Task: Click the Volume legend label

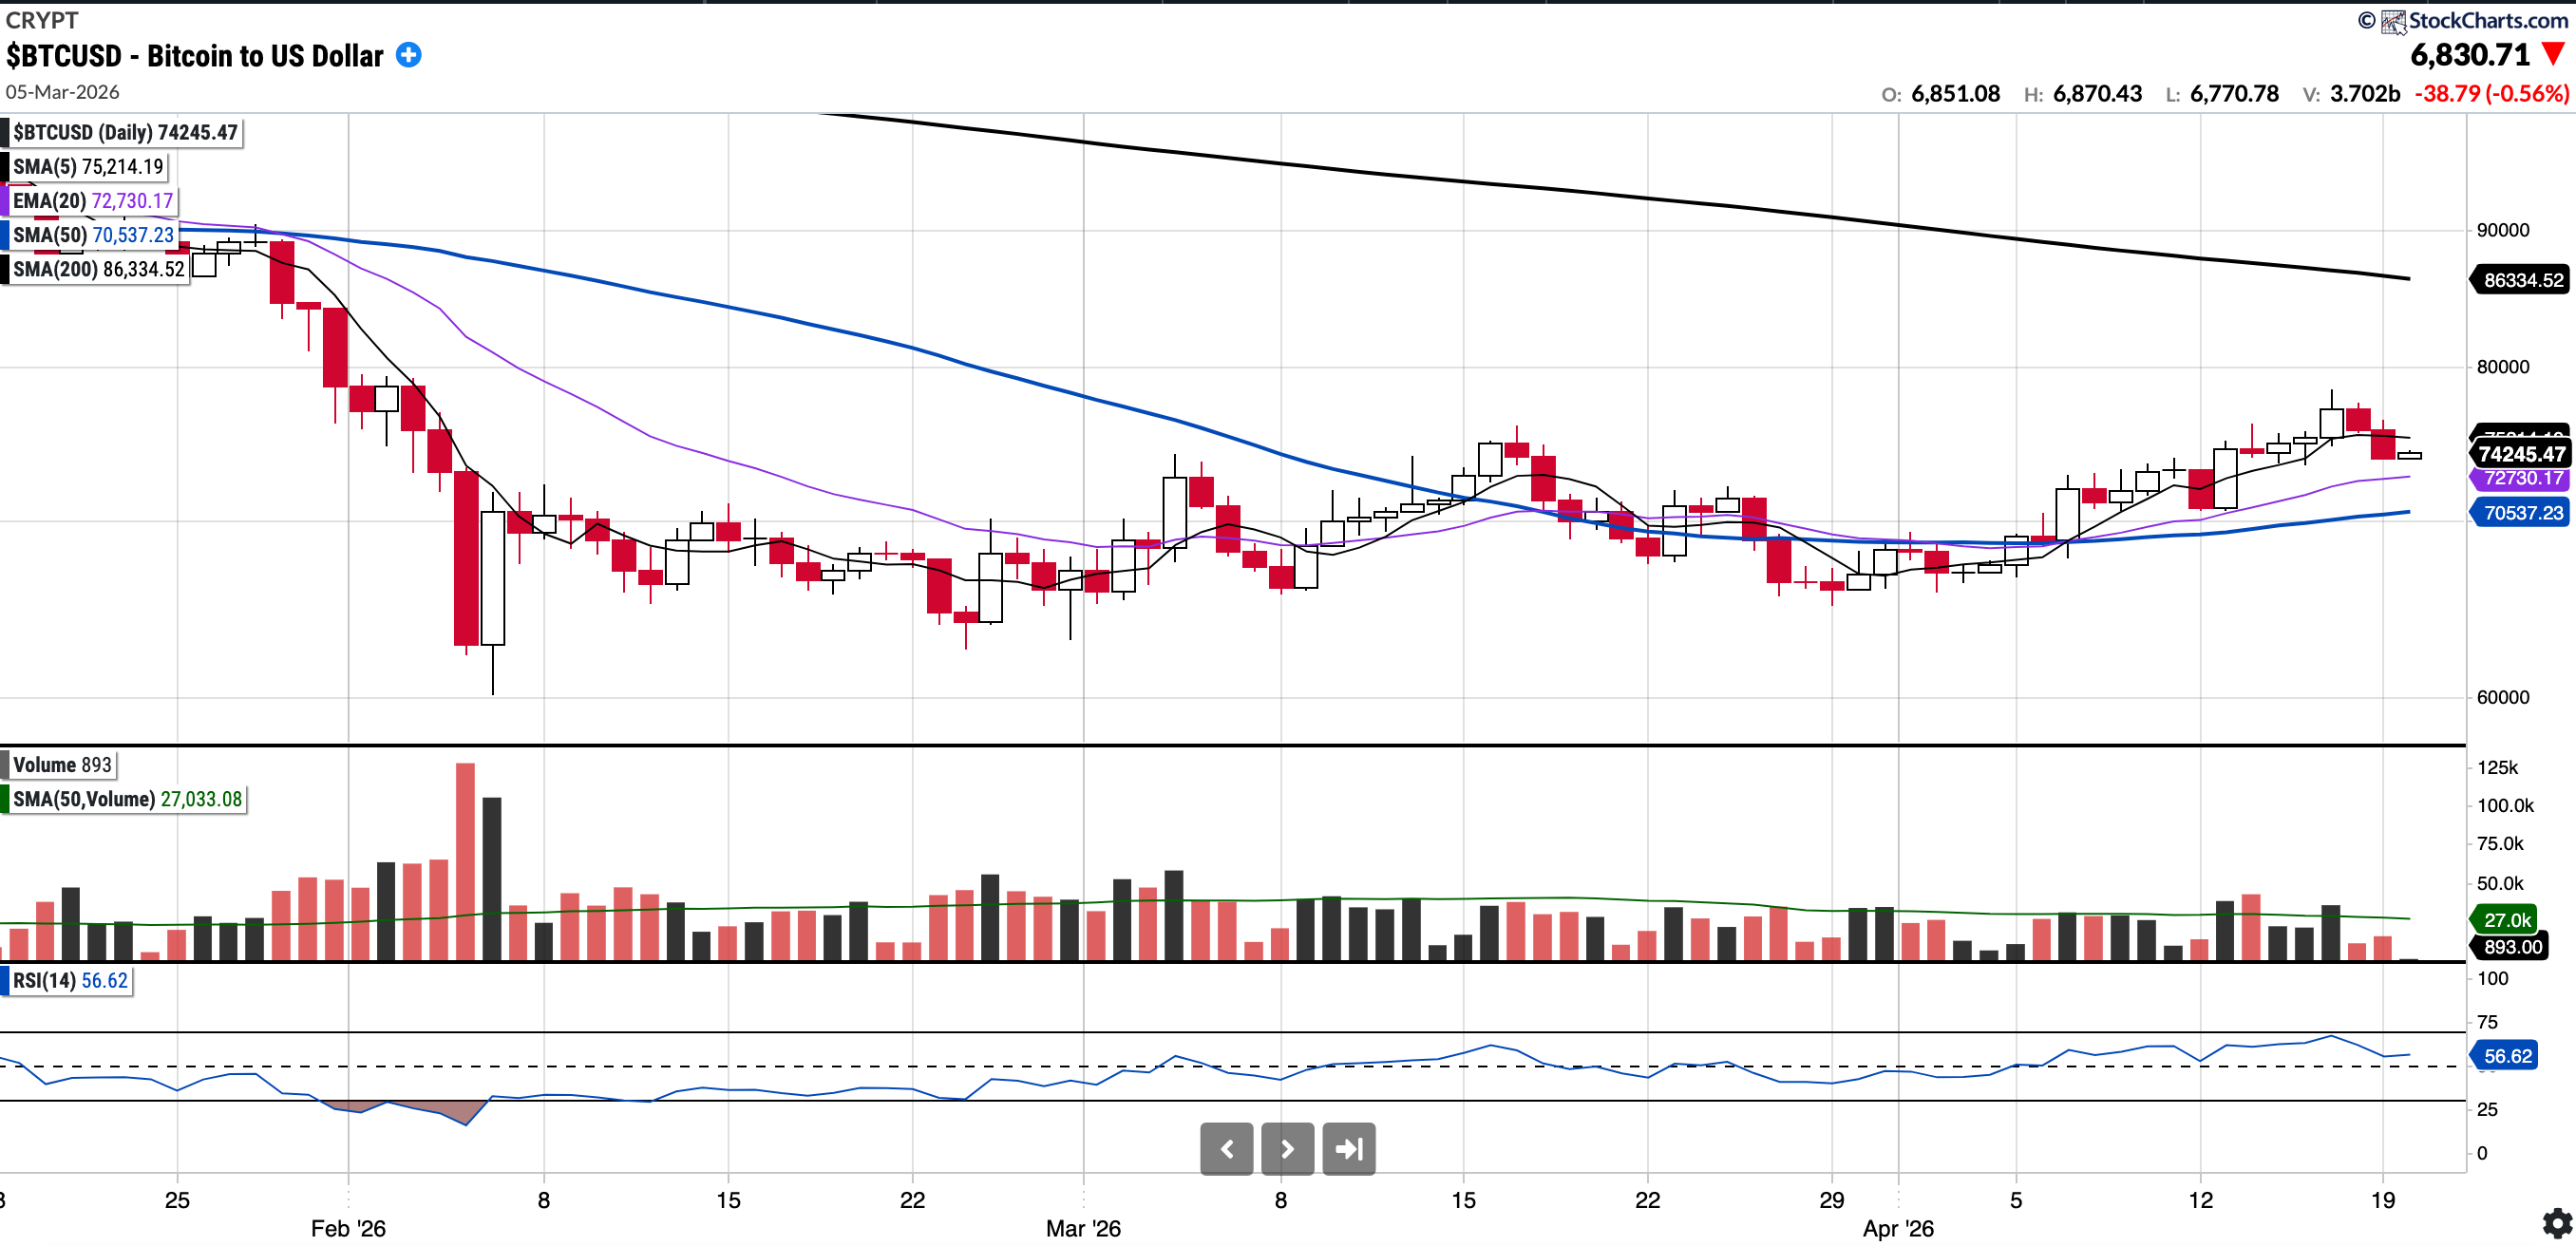Action: point(61,765)
